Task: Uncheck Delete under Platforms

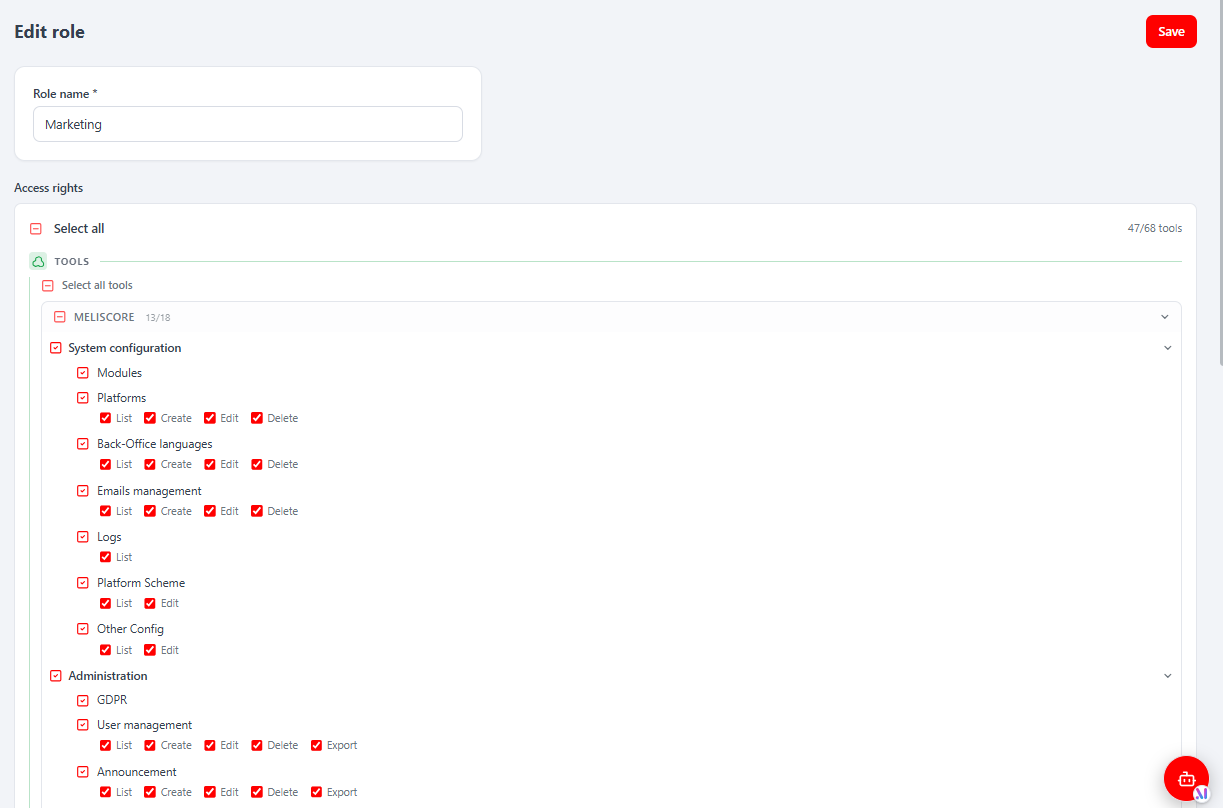Action: (x=257, y=418)
